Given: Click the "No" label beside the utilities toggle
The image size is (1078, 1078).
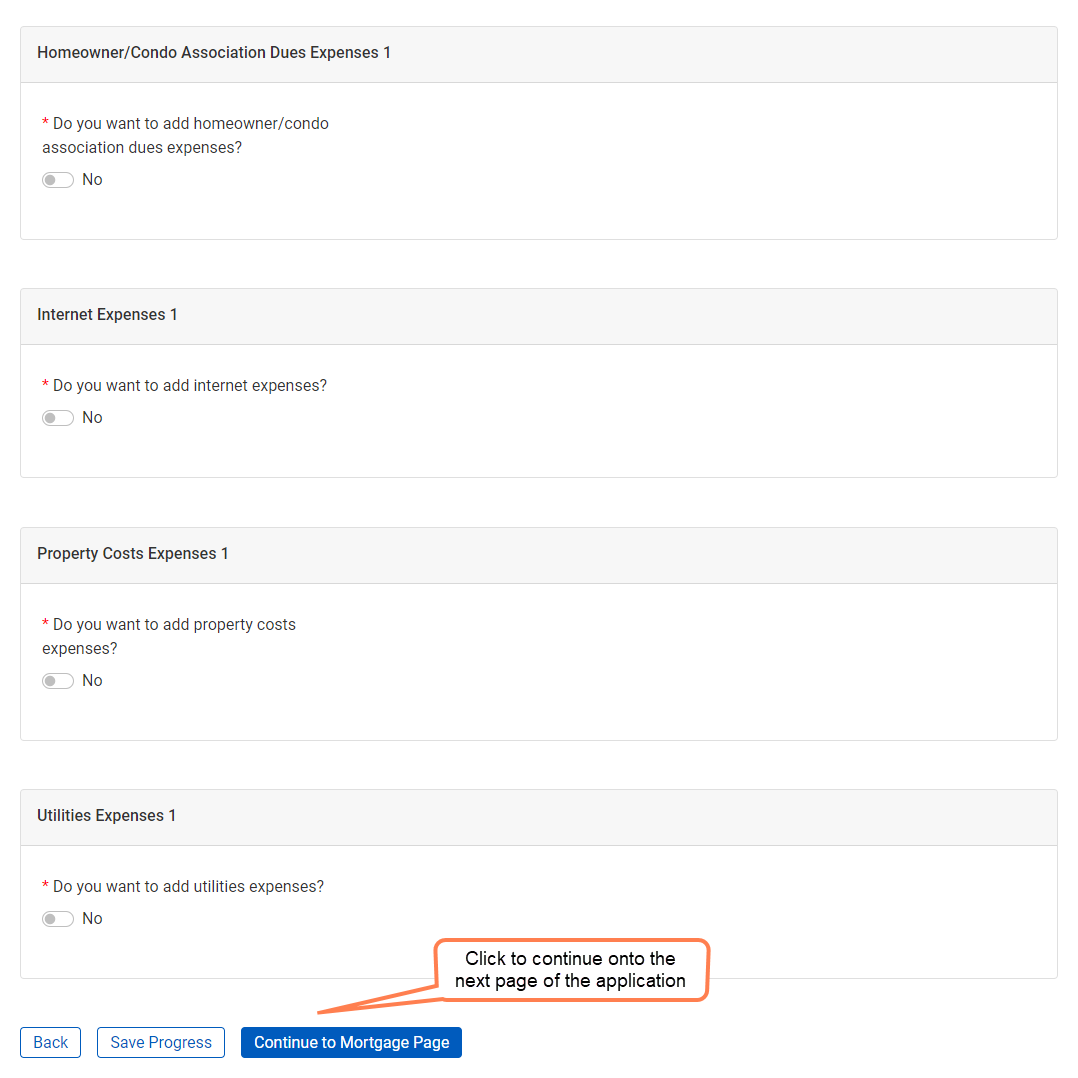Looking at the screenshot, I should (x=92, y=919).
